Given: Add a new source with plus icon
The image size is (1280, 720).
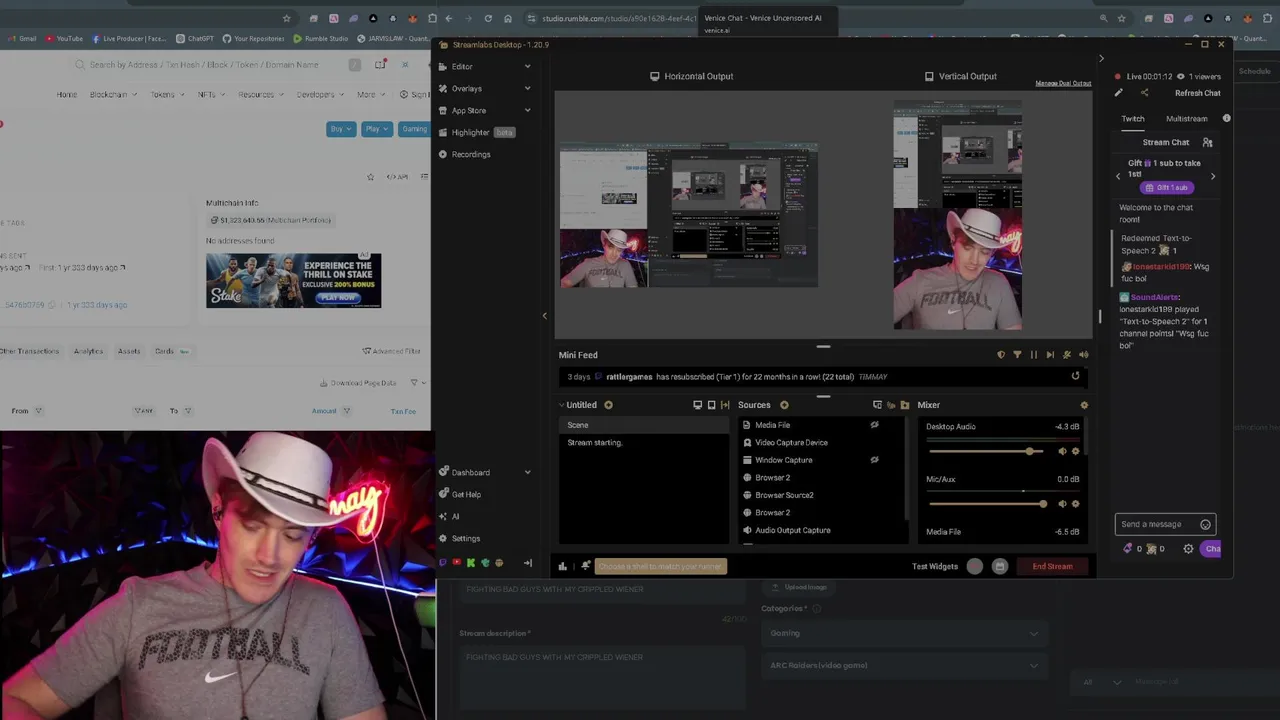Looking at the screenshot, I should pyautogui.click(x=784, y=405).
